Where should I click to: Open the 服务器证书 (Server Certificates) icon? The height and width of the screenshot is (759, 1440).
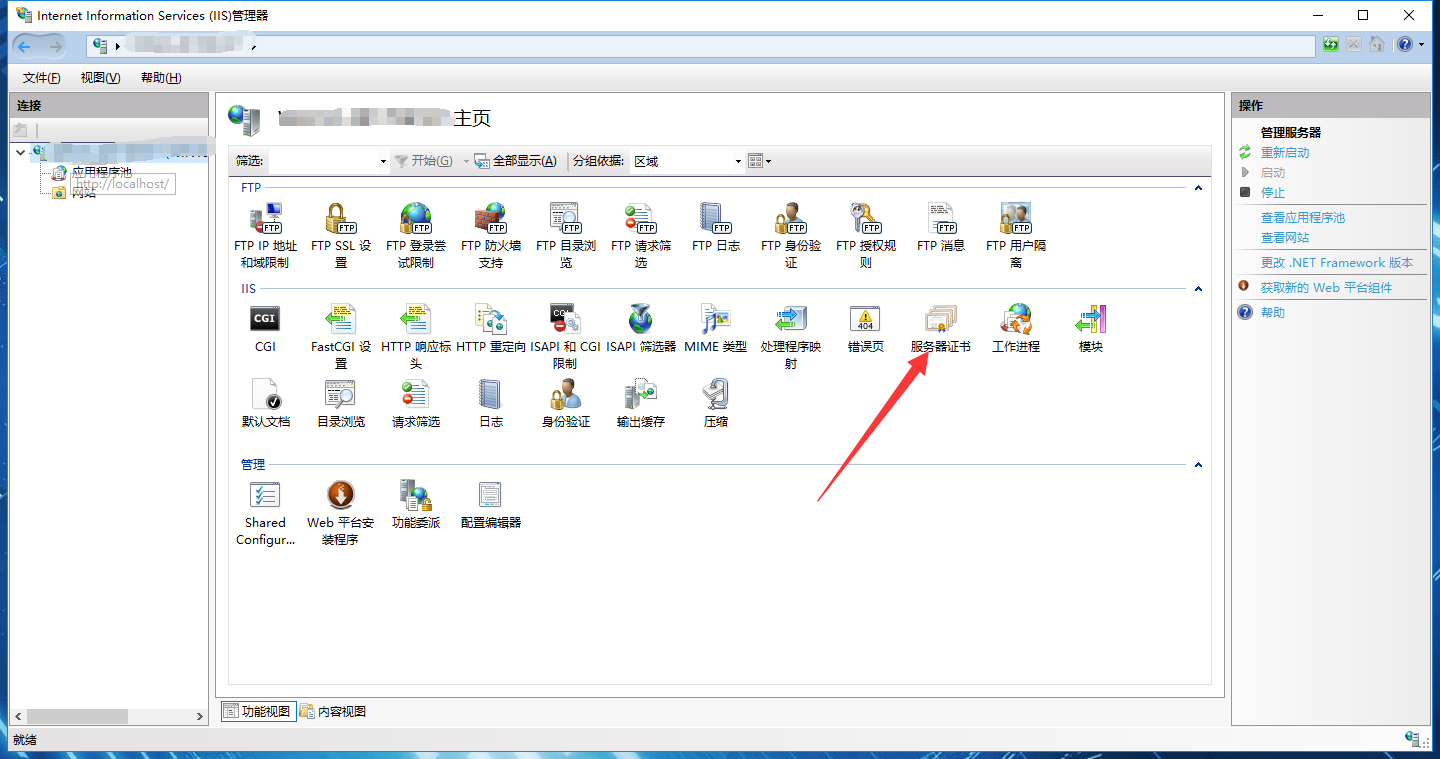[940, 321]
